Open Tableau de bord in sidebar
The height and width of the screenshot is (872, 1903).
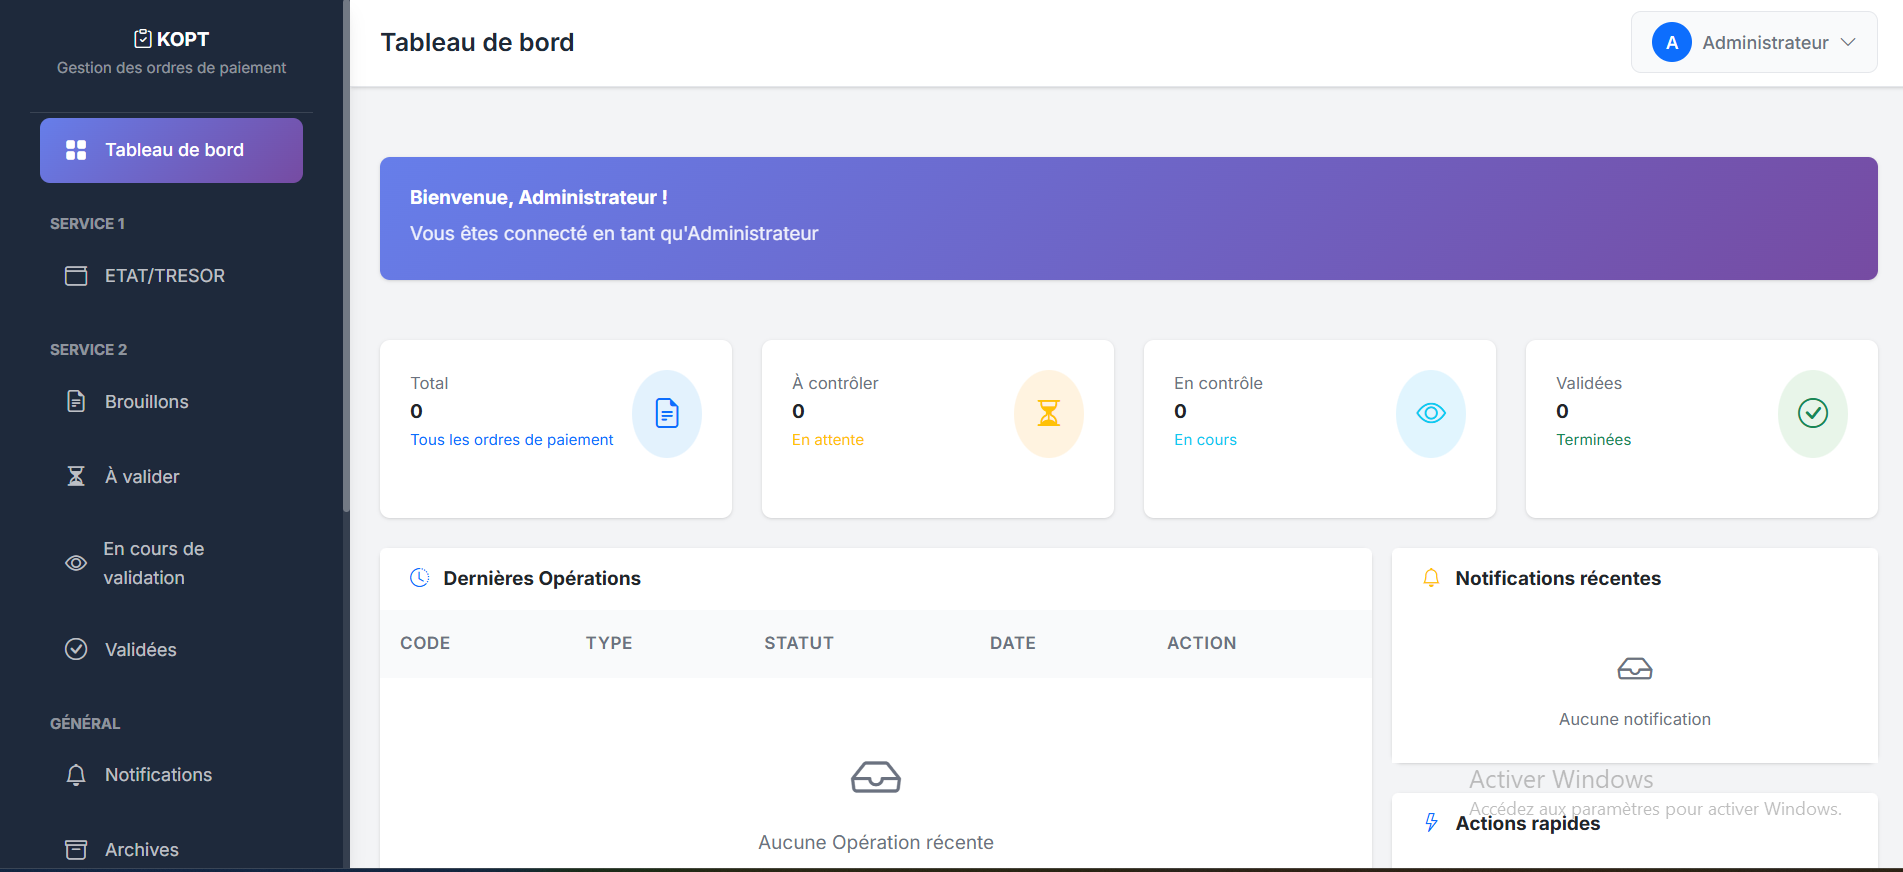point(171,150)
